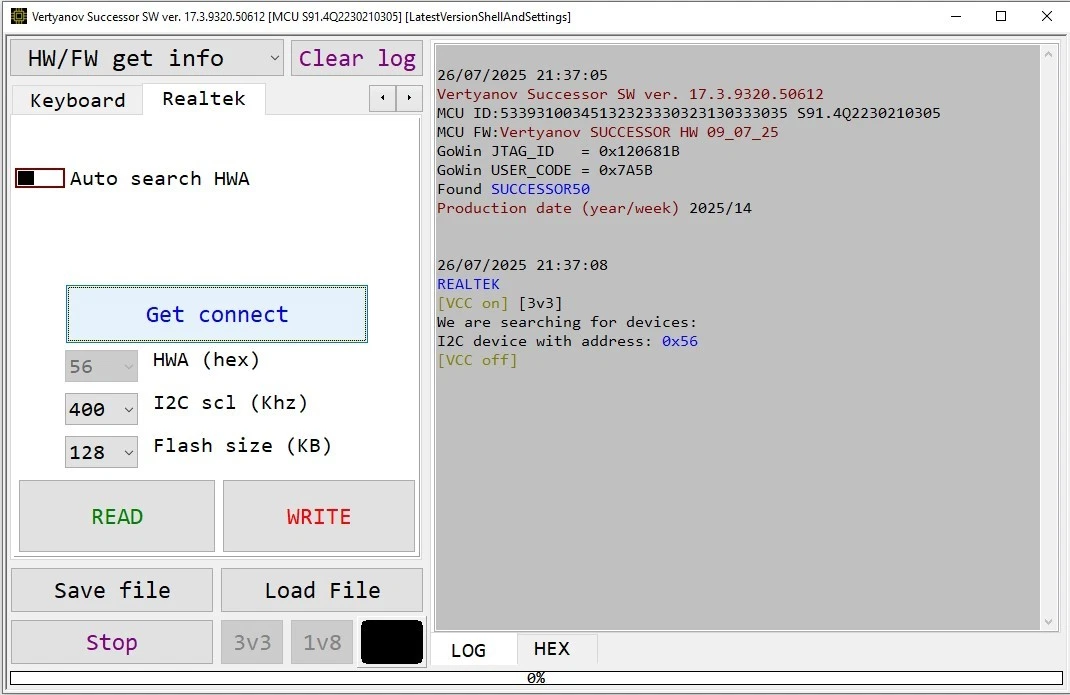Toggle the Auto search HWA switch
Viewport: 1070px width, 695px height.
coord(40,178)
